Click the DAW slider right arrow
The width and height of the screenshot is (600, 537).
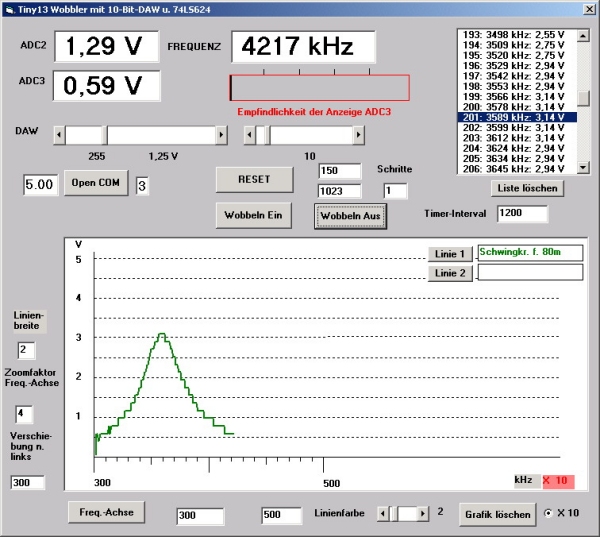(x=220, y=135)
